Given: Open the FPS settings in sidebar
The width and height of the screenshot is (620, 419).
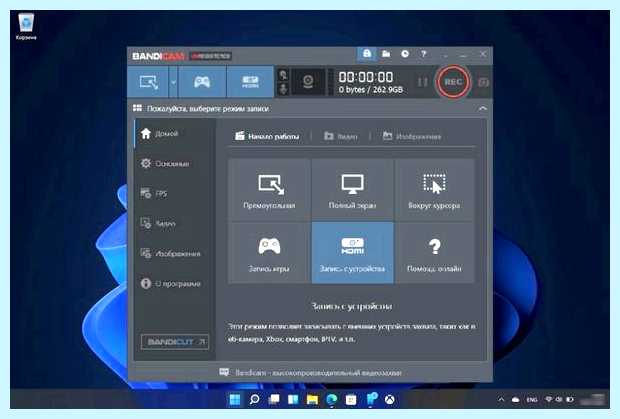Looking at the screenshot, I should point(174,193).
